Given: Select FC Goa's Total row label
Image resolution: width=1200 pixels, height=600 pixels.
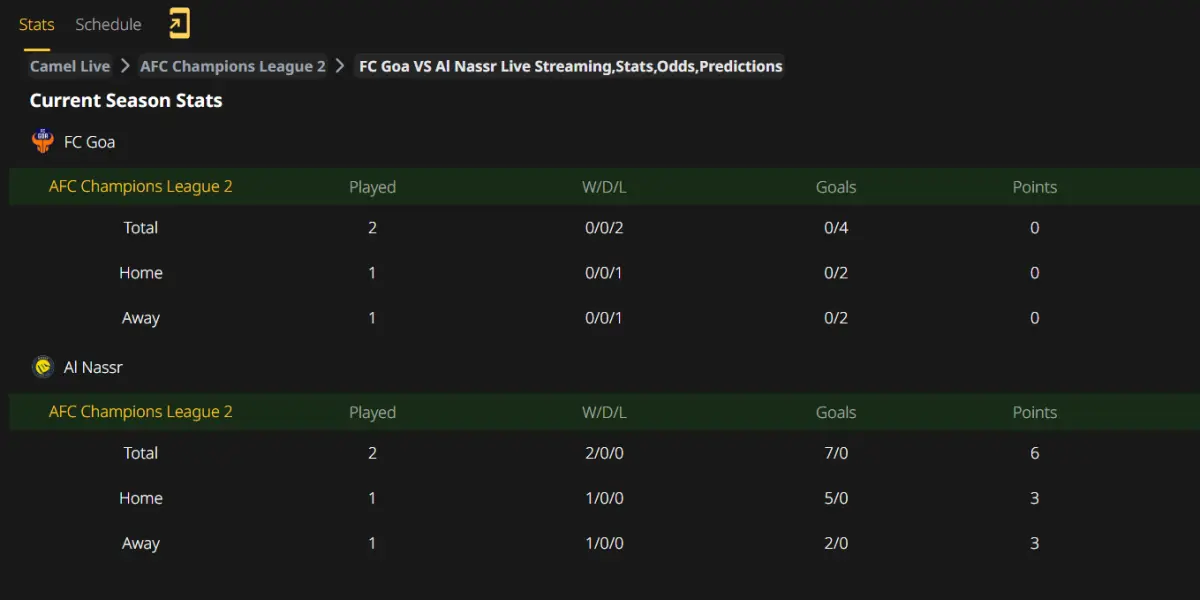Looking at the screenshot, I should coord(141,228).
